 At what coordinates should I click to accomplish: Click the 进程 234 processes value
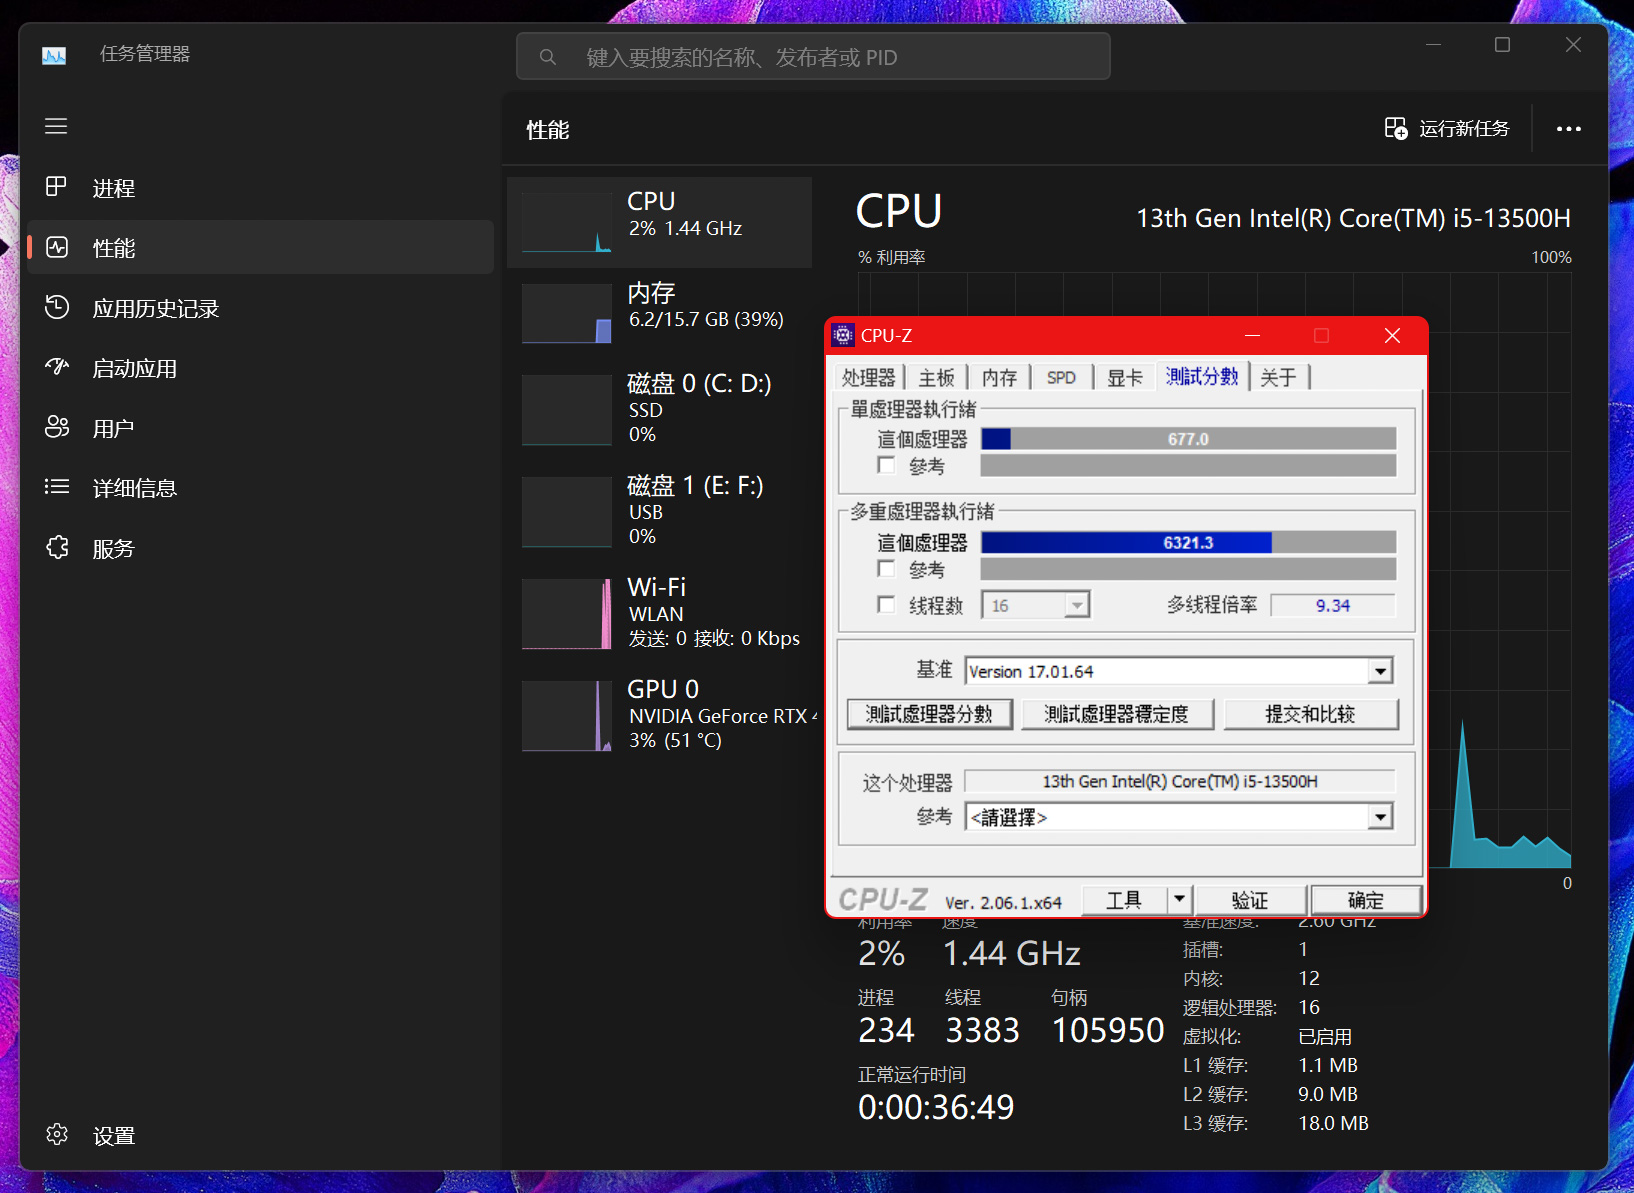pyautogui.click(x=886, y=1030)
